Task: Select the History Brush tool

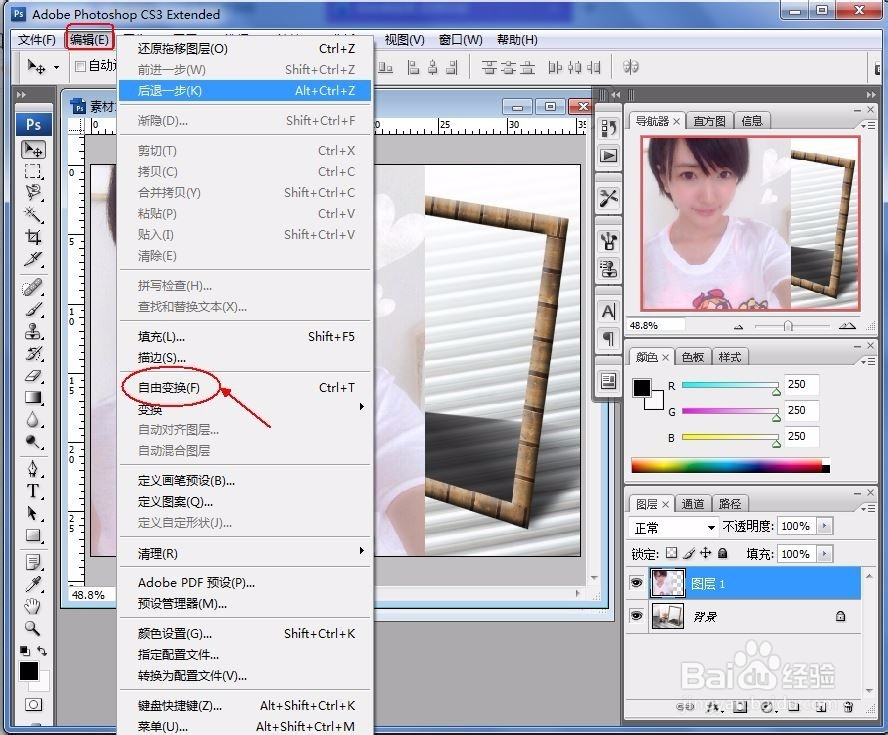Action: click(33, 353)
